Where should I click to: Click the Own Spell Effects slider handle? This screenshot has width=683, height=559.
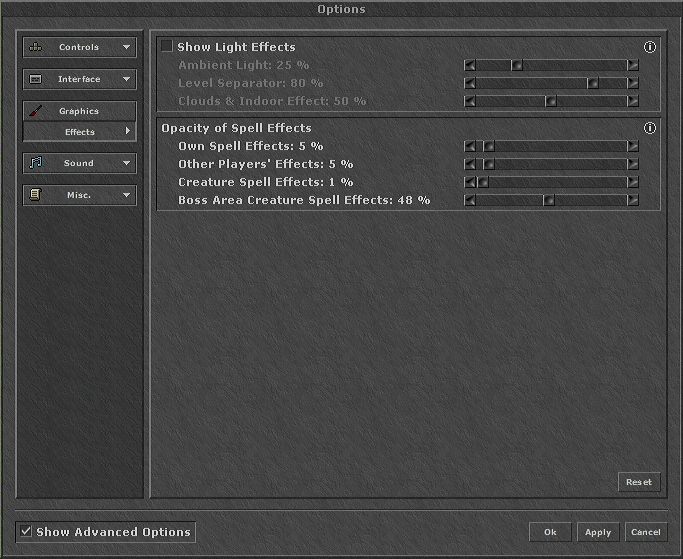tap(489, 146)
